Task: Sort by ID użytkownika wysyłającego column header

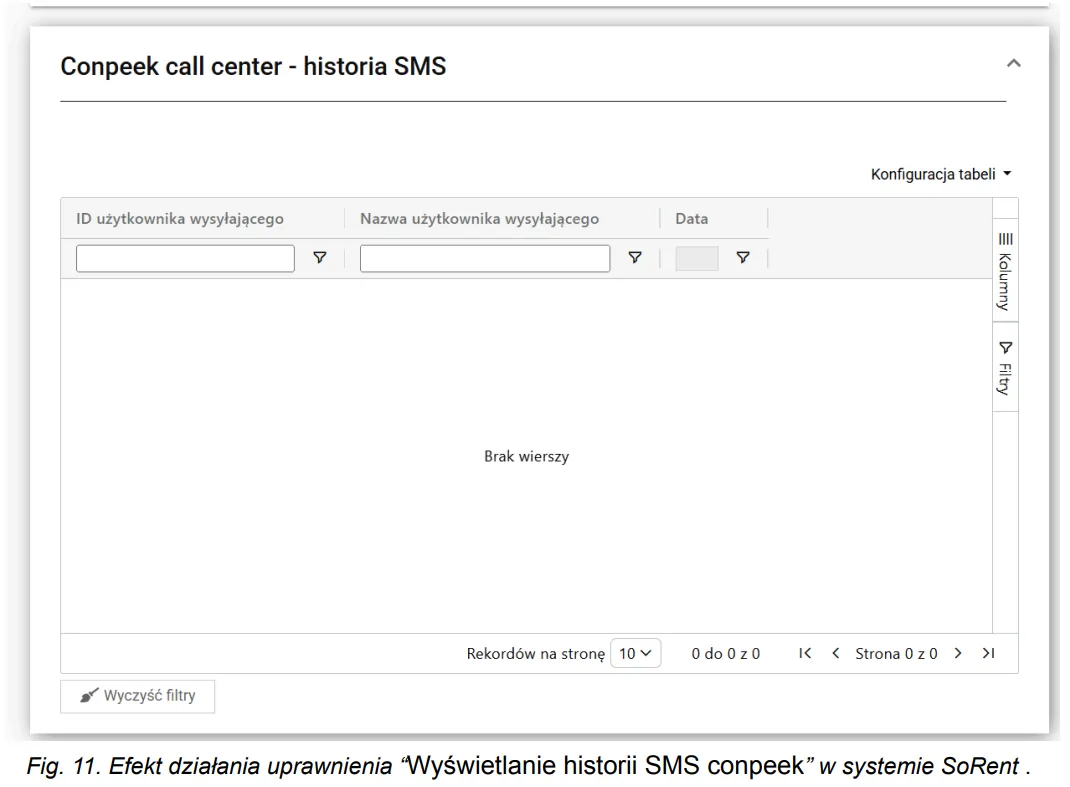Action: coord(182,218)
